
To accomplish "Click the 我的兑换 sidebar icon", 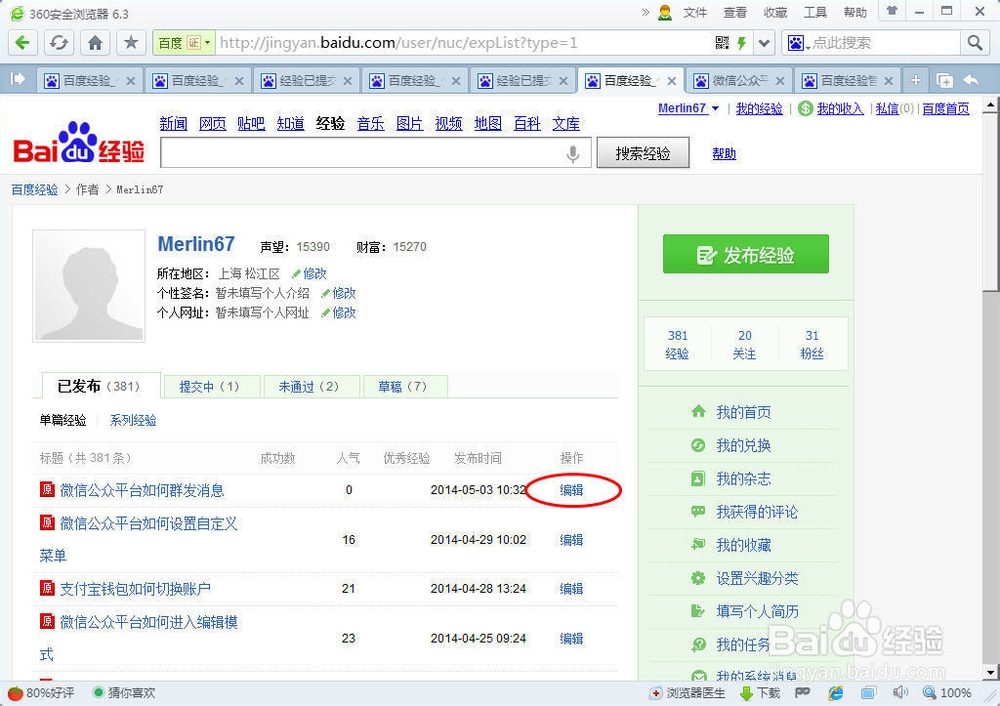I will click(698, 445).
